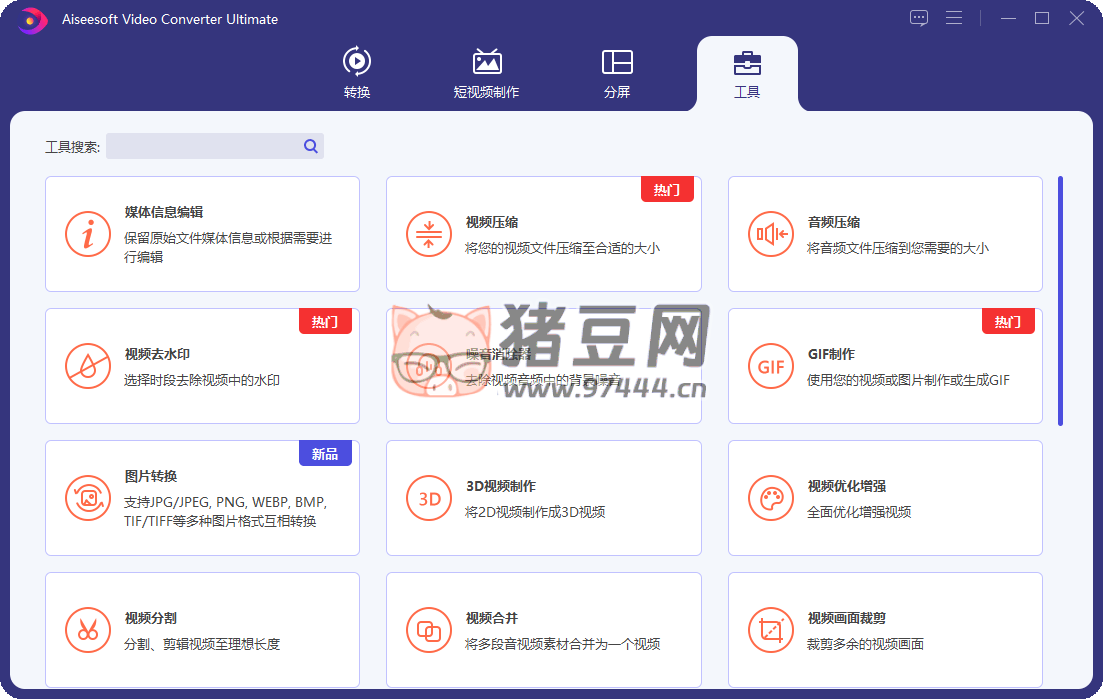Screen dimensions: 1103x699
Task: Open the hamburger menu in title bar
Action: (x=954, y=18)
